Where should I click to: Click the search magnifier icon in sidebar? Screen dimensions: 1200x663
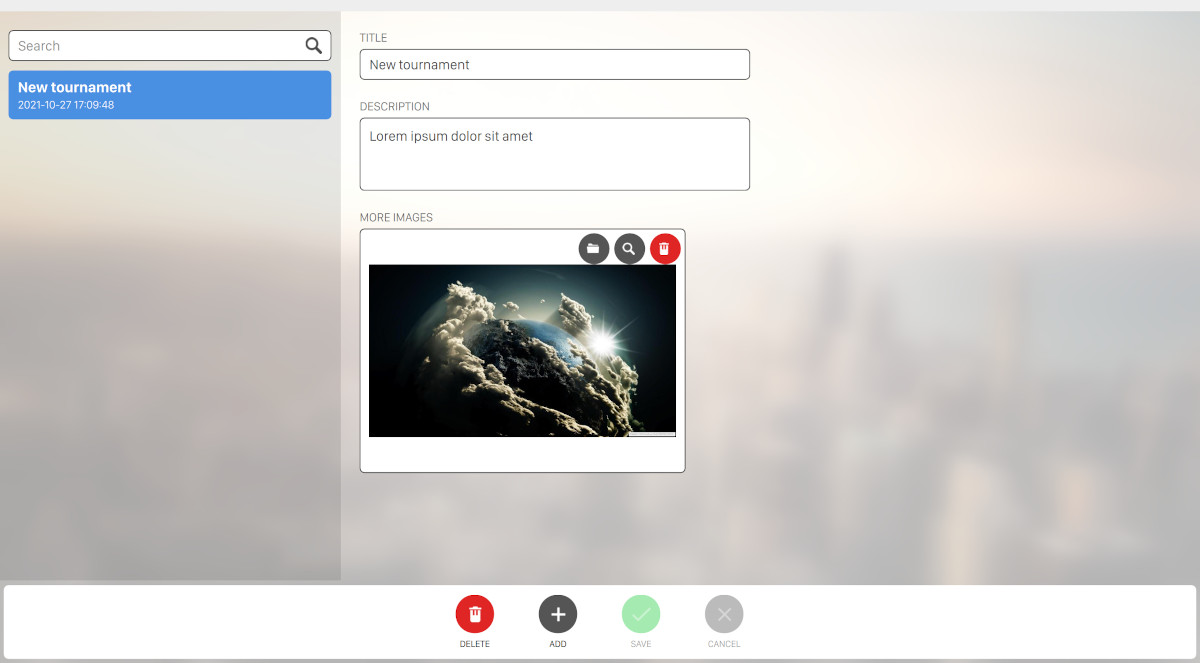[x=313, y=45]
